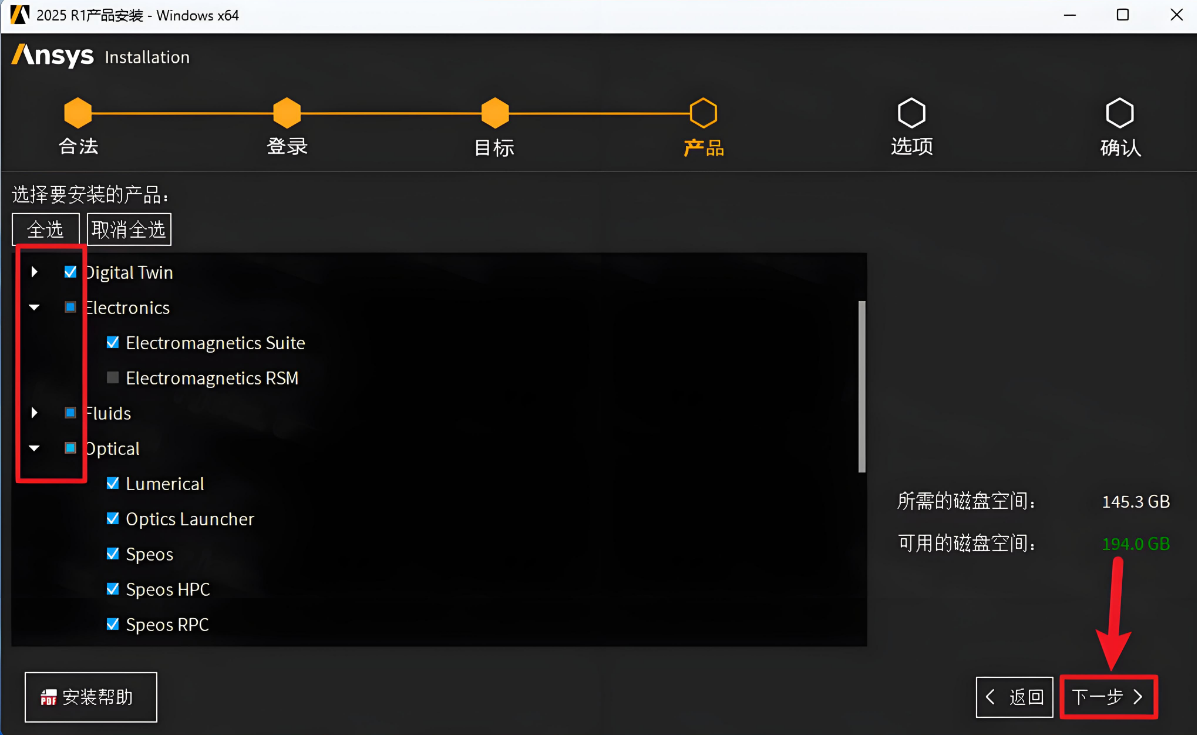Image resolution: width=1197 pixels, height=735 pixels.
Task: Select the 目标 step label
Action: (x=495, y=147)
